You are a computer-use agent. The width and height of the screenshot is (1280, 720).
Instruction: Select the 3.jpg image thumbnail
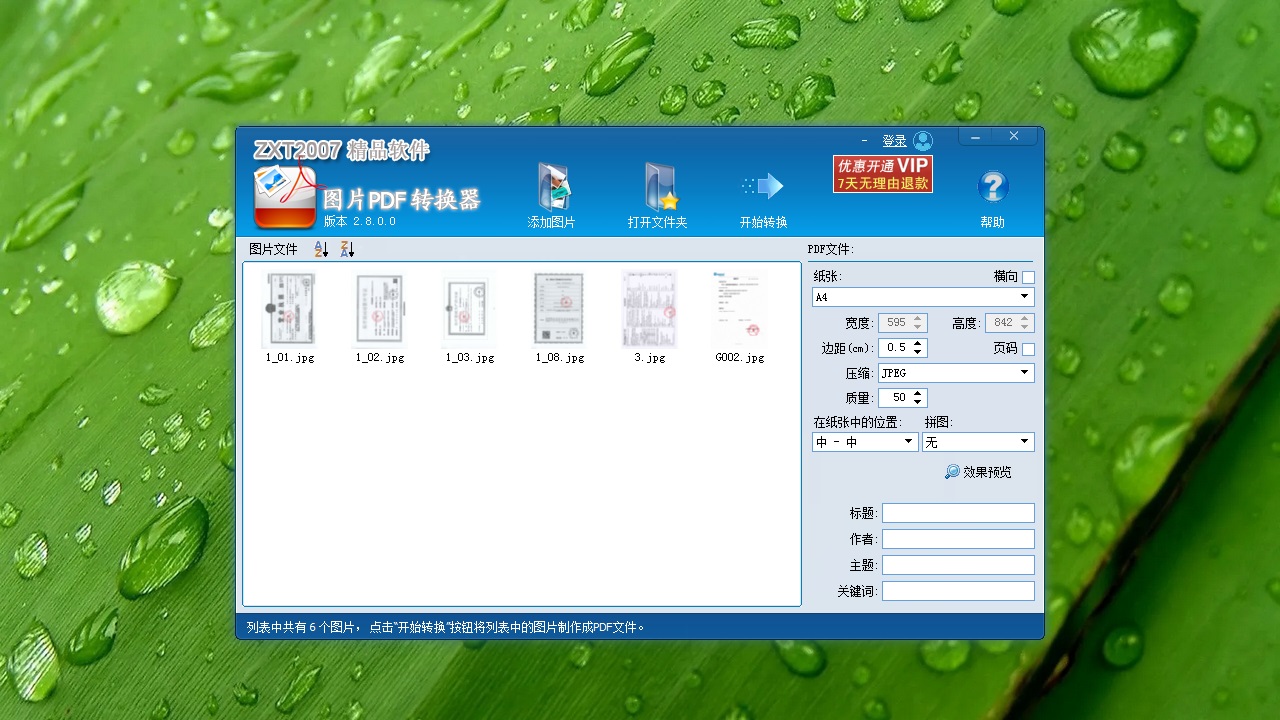648,310
